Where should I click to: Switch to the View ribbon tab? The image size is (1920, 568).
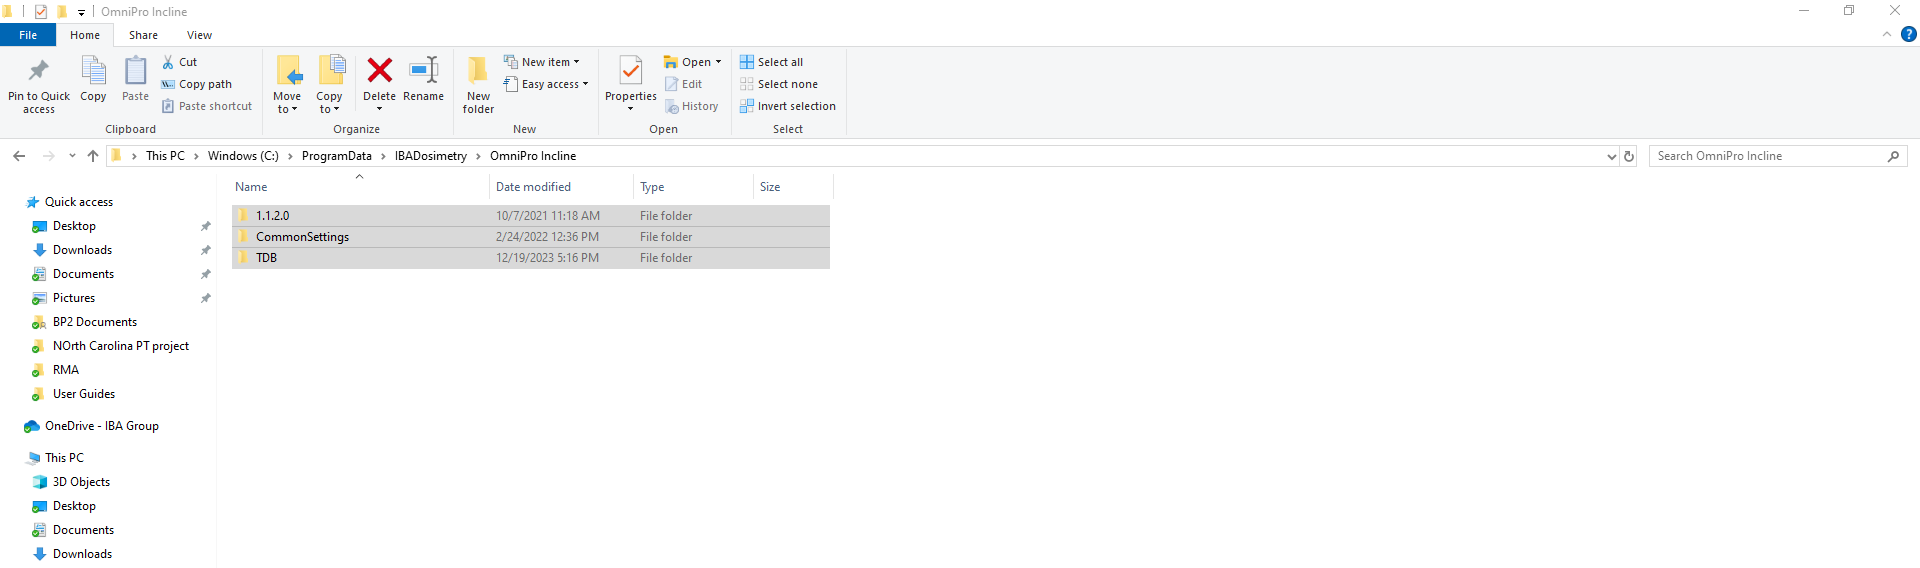[x=199, y=35]
